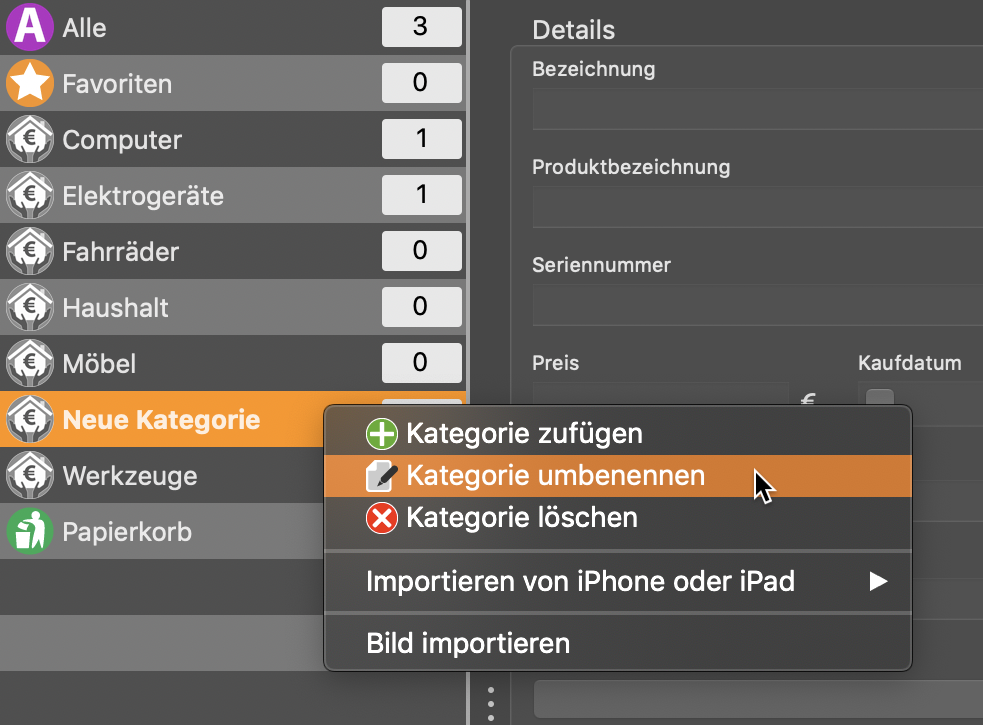983x725 pixels.
Task: Click the Seriennummer text field
Action: click(x=757, y=305)
